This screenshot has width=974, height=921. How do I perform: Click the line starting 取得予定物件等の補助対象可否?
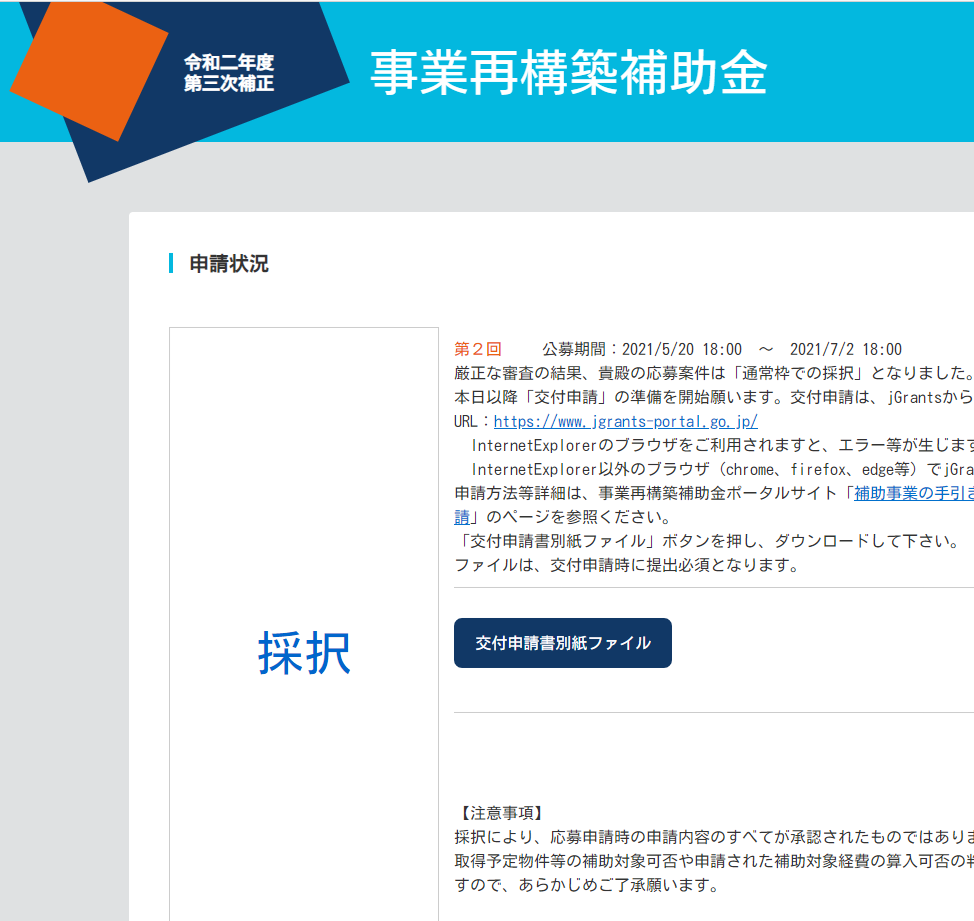pyautogui.click(x=714, y=861)
